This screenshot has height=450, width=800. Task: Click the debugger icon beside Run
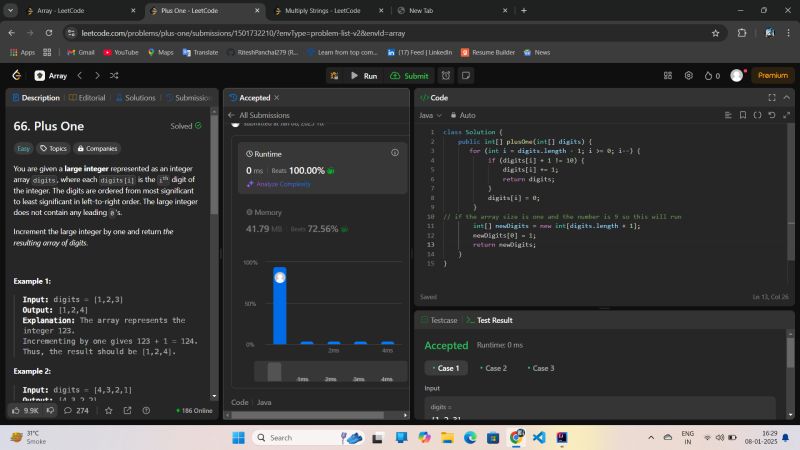point(335,76)
